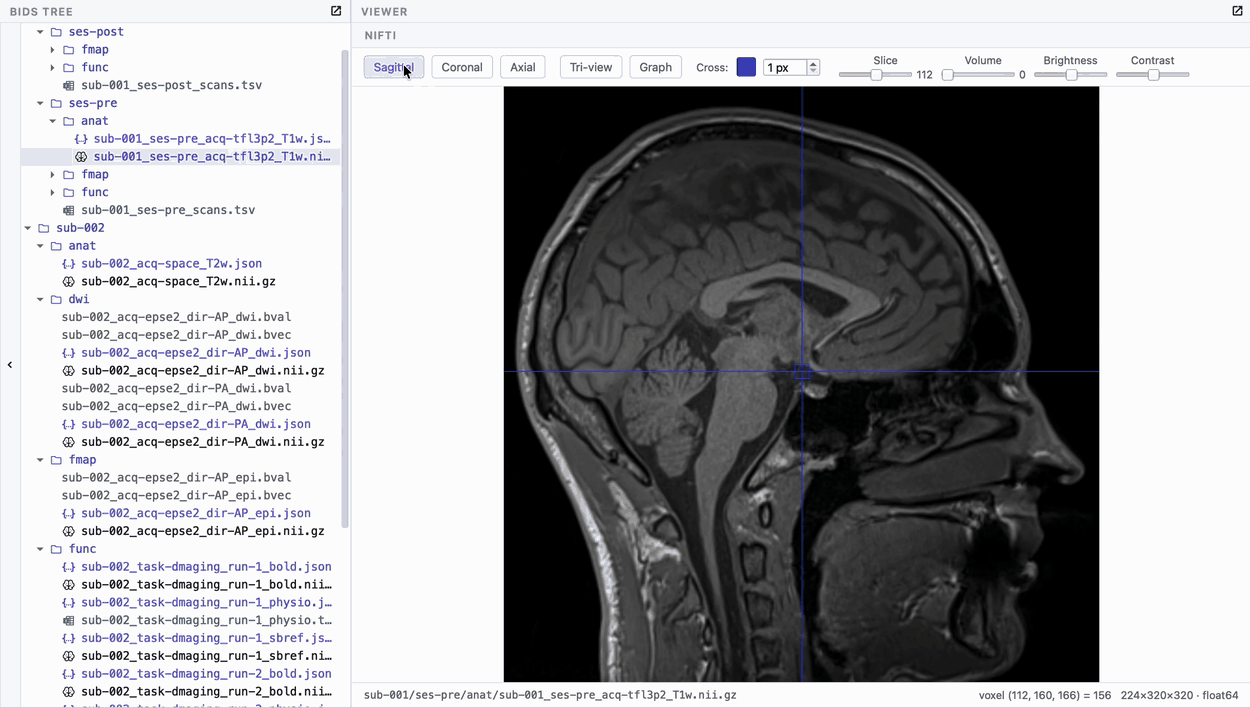Collapse the ses-post folder
The image size is (1250, 708).
pyautogui.click(x=41, y=32)
